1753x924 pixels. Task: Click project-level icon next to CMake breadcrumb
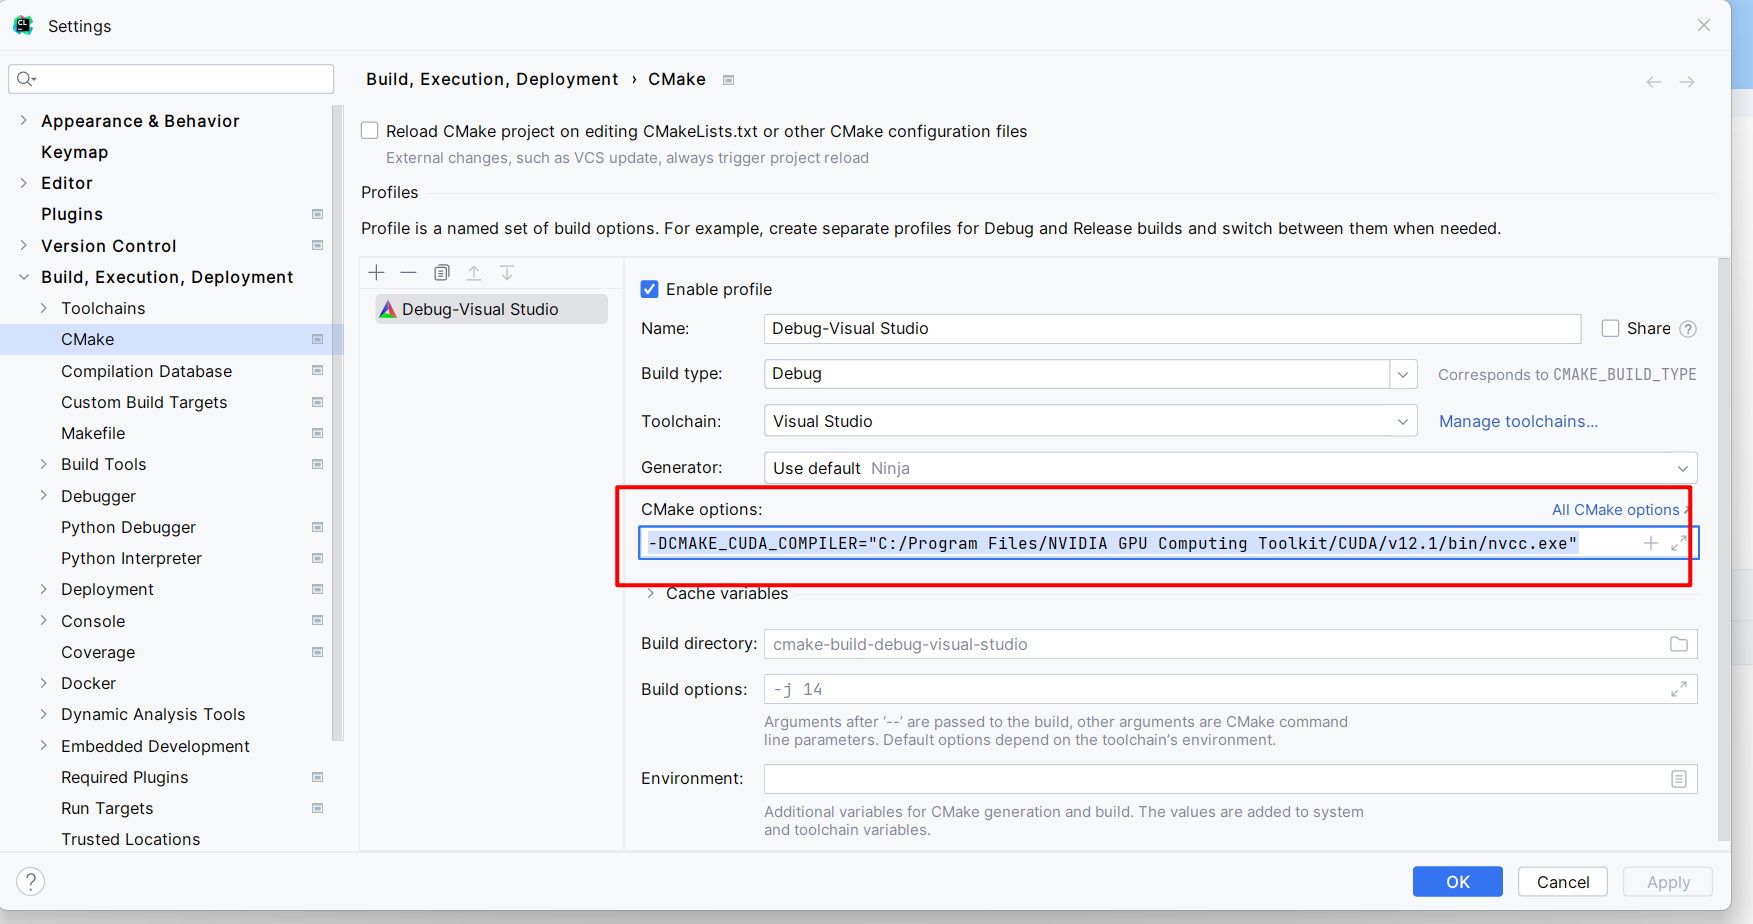(729, 80)
